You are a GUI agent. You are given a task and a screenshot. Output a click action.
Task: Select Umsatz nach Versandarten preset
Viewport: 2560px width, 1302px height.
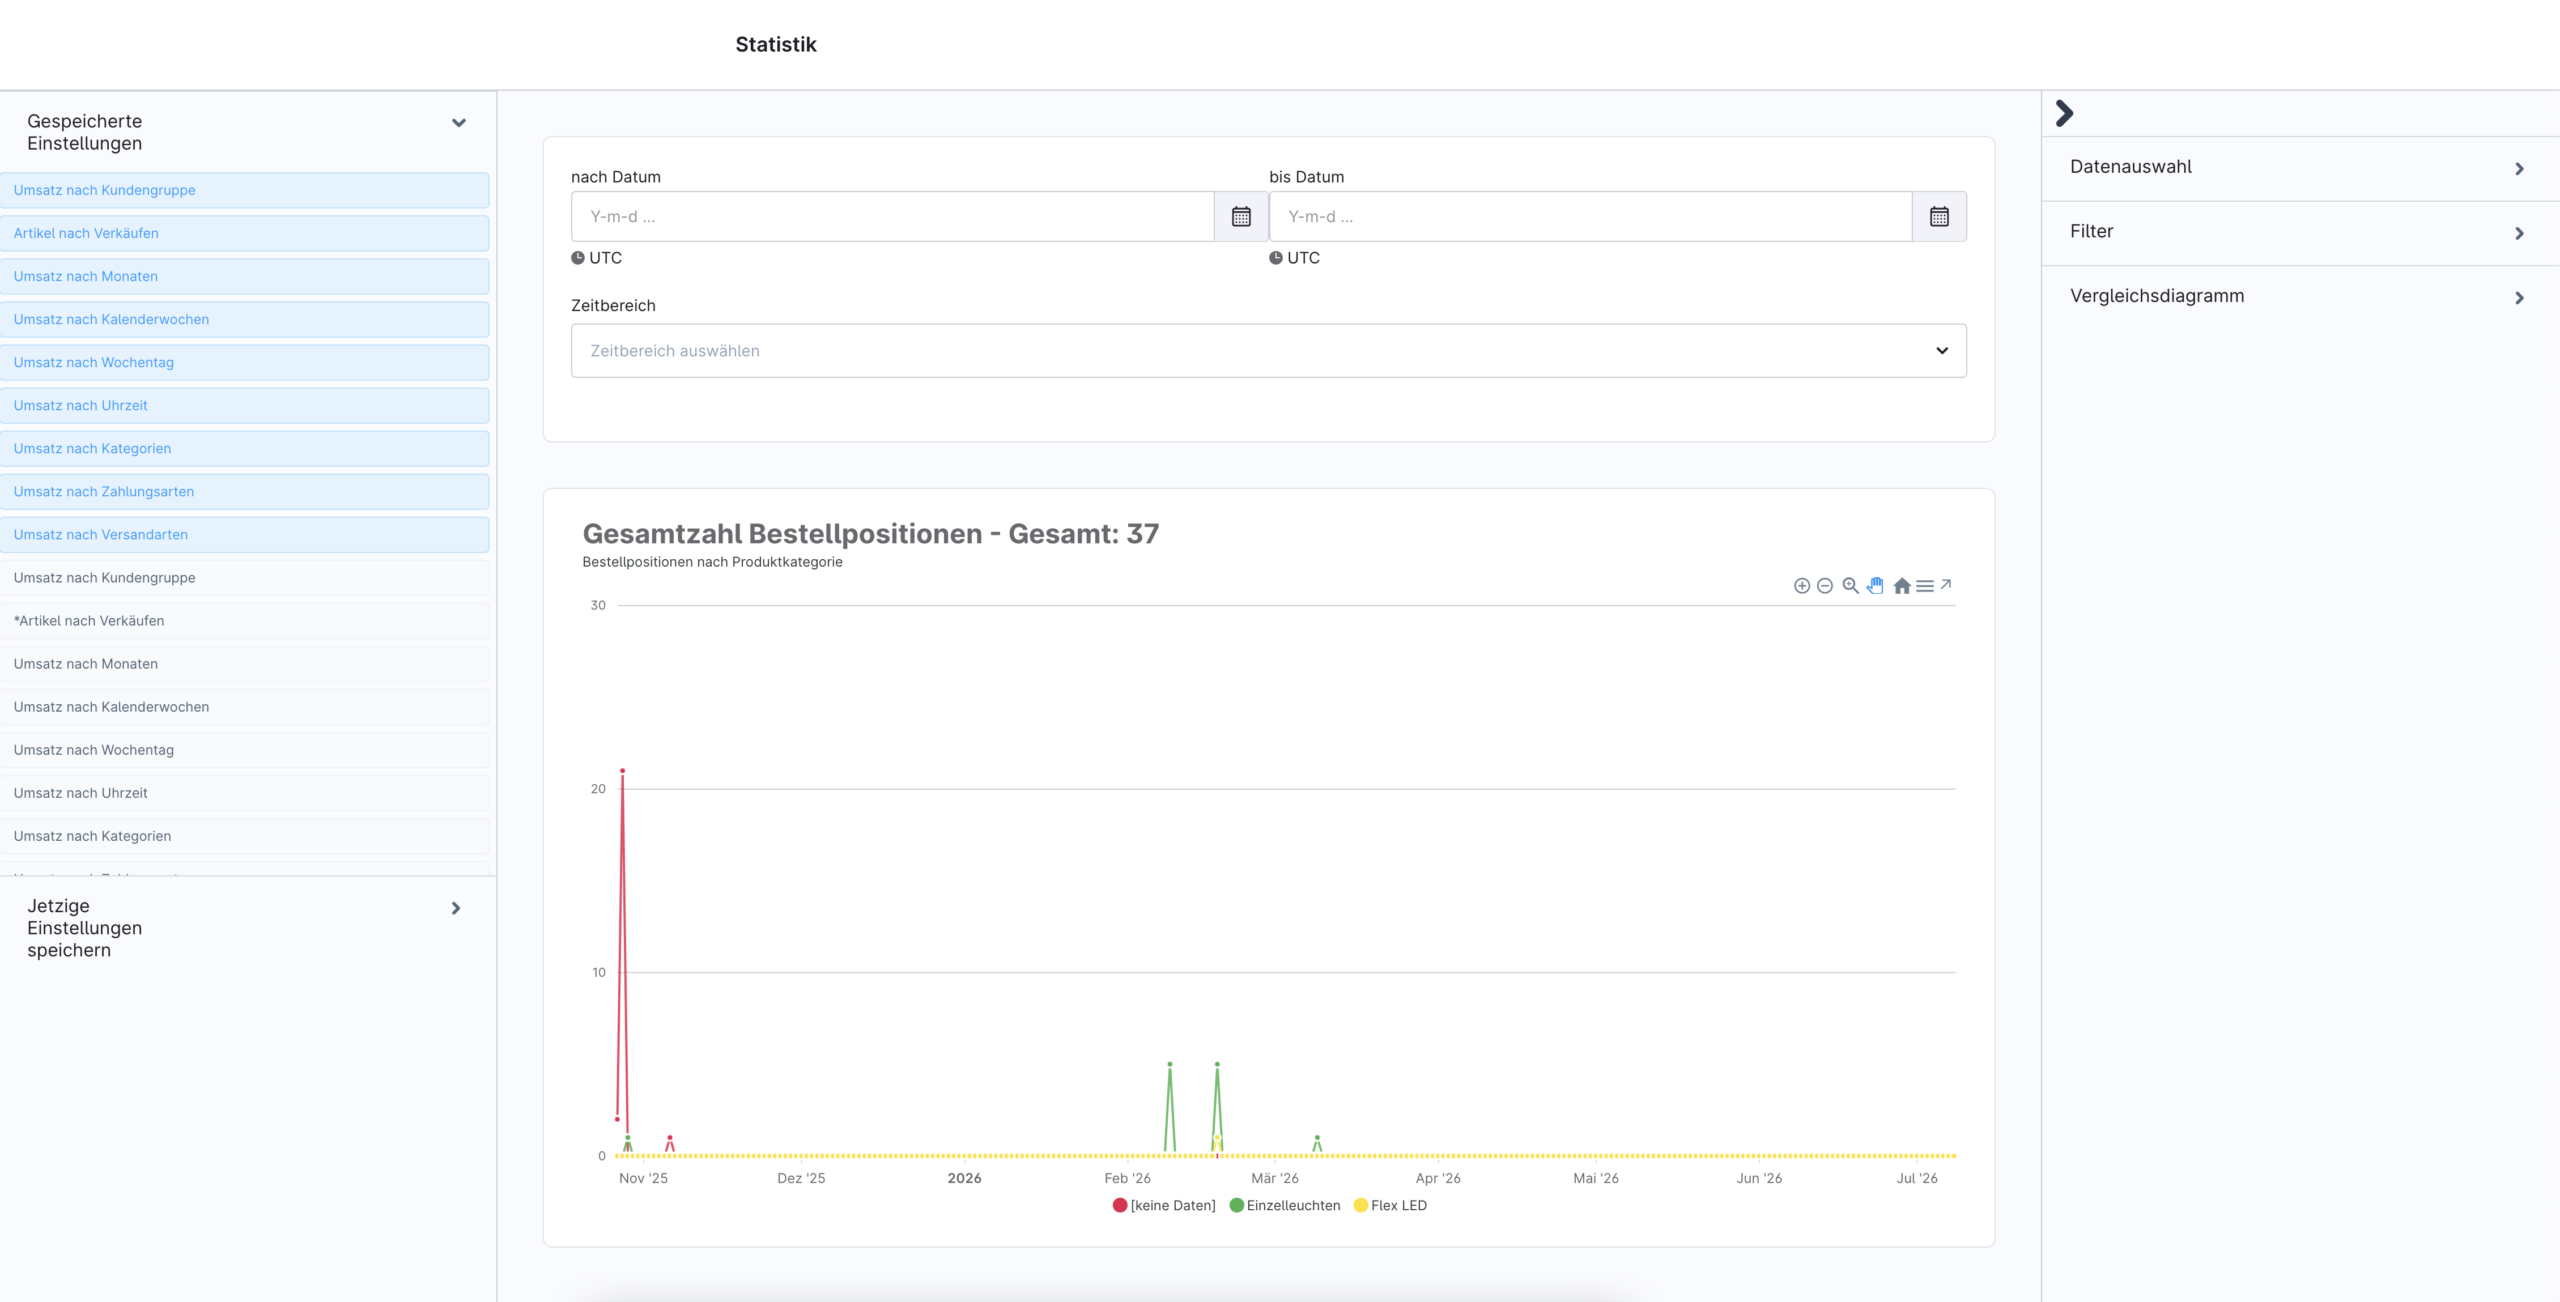pyautogui.click(x=245, y=534)
